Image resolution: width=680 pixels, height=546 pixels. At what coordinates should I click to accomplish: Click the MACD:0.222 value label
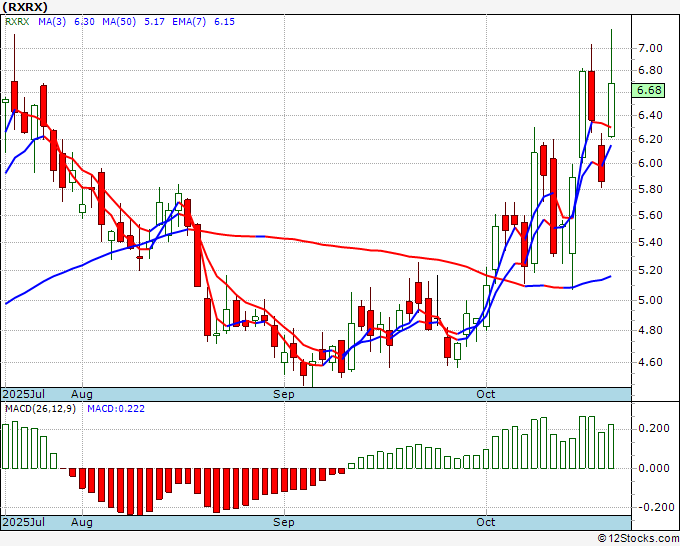116,409
